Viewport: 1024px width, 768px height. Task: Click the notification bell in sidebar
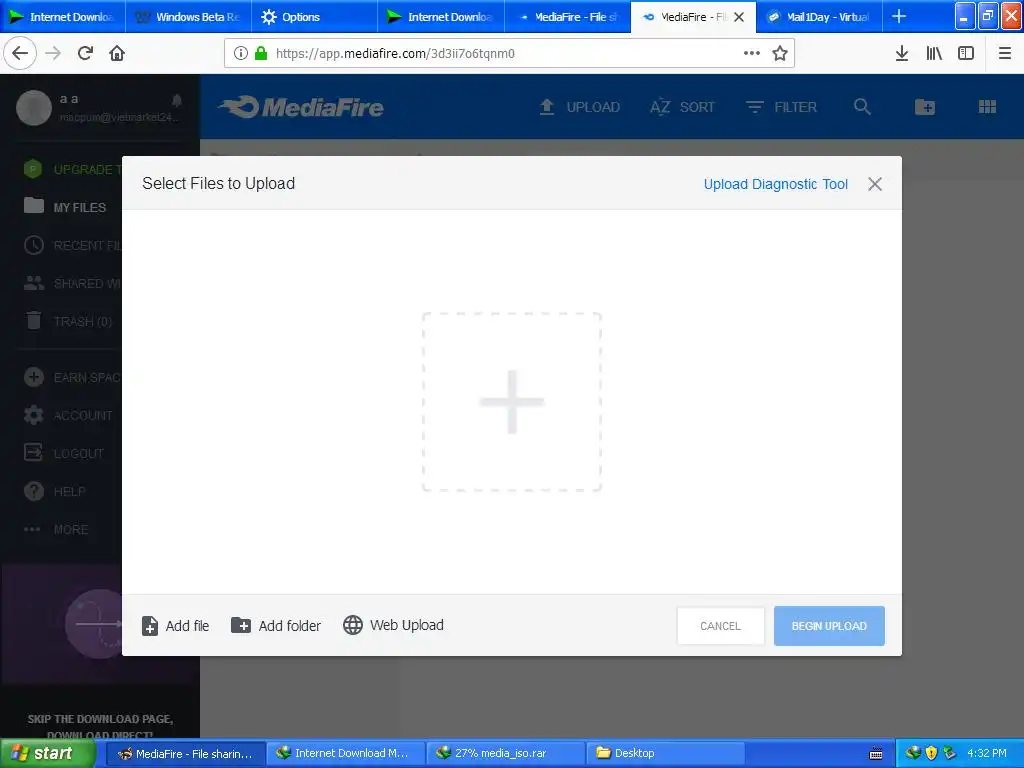point(177,100)
